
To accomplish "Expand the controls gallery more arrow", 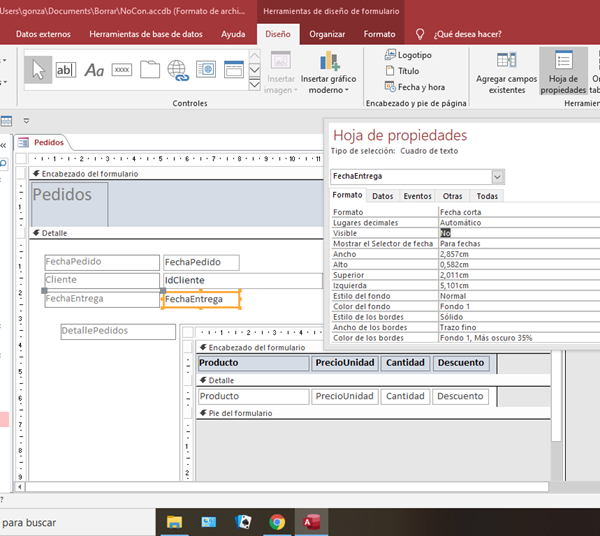I will (254, 84).
